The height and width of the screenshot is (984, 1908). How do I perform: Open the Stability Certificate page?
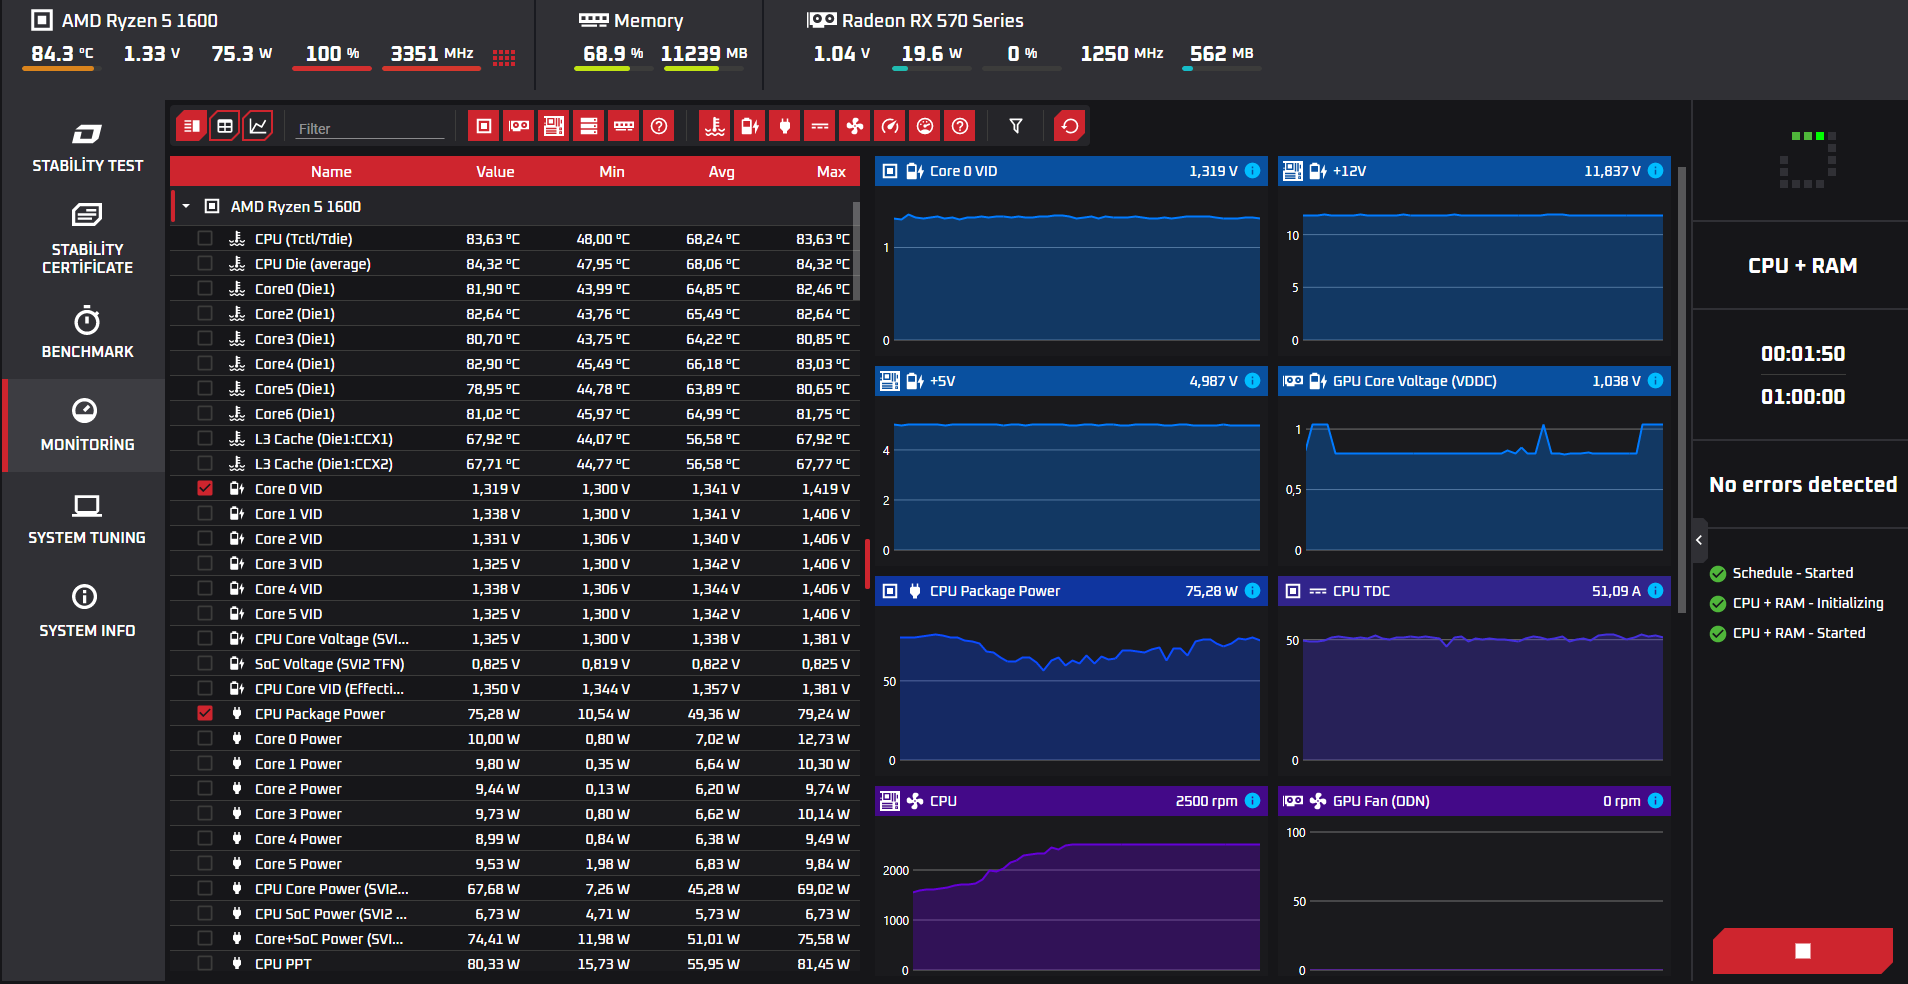[x=87, y=240]
